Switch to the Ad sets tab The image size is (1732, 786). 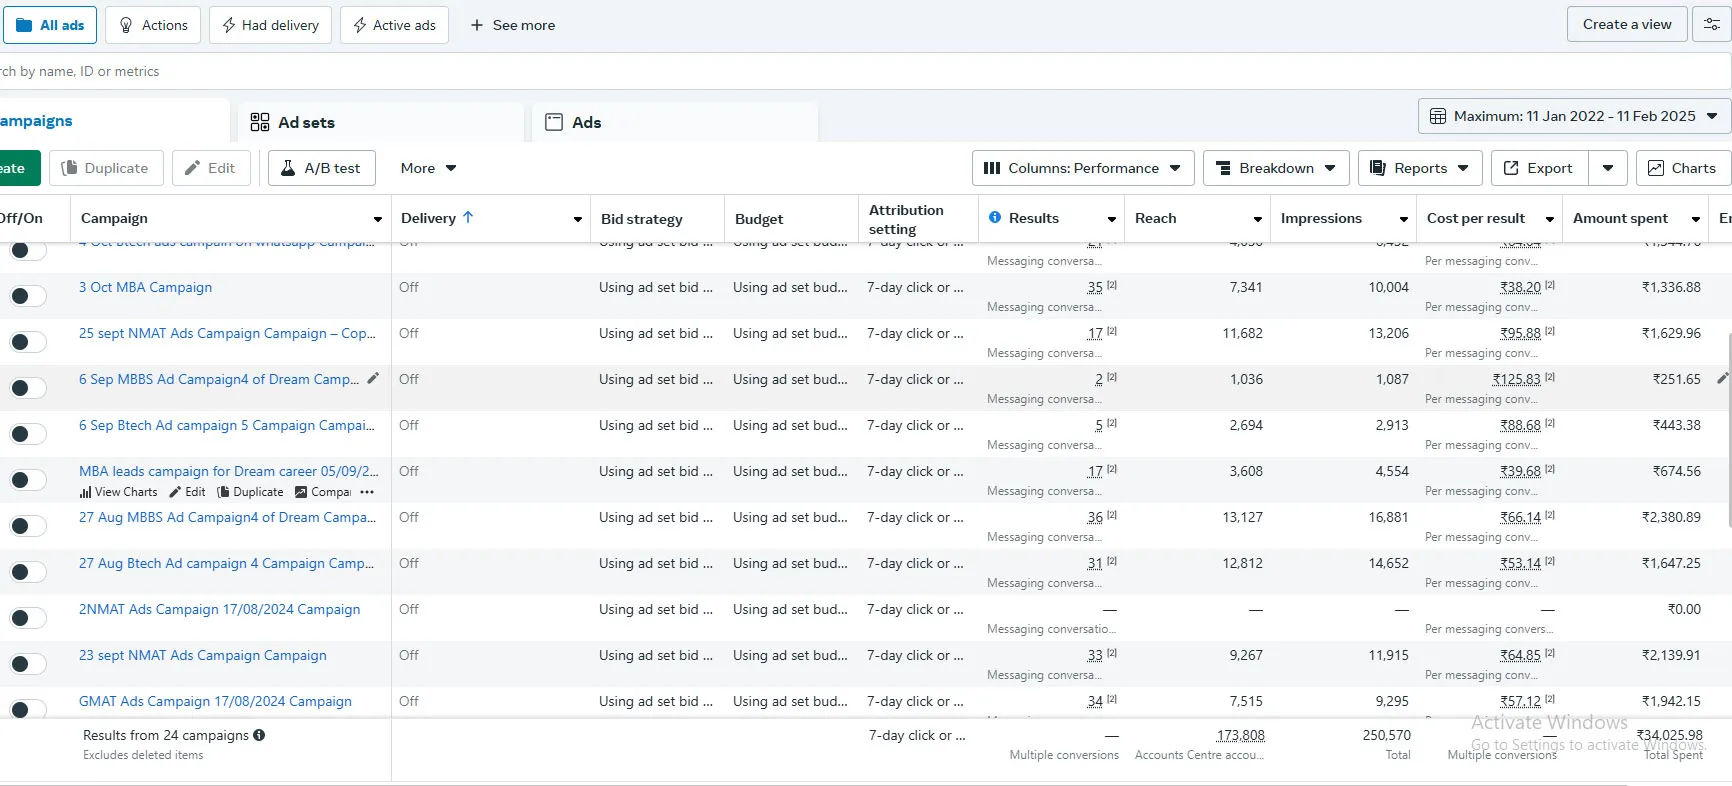(306, 122)
